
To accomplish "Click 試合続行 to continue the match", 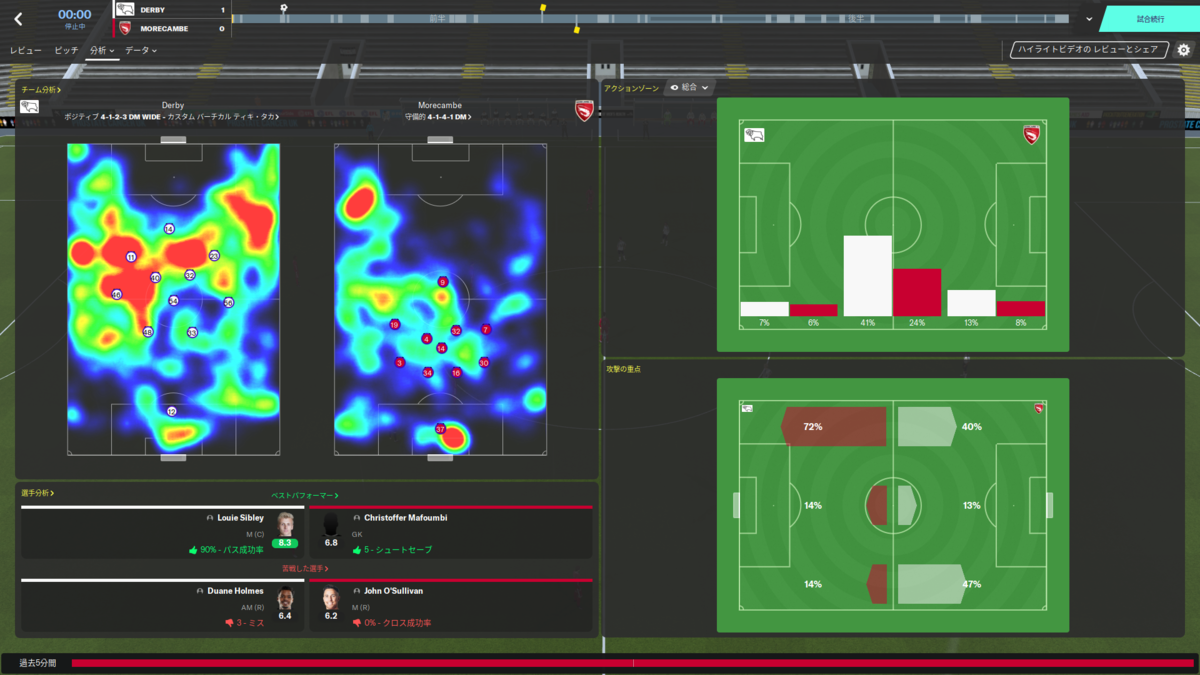I will point(1150,19).
